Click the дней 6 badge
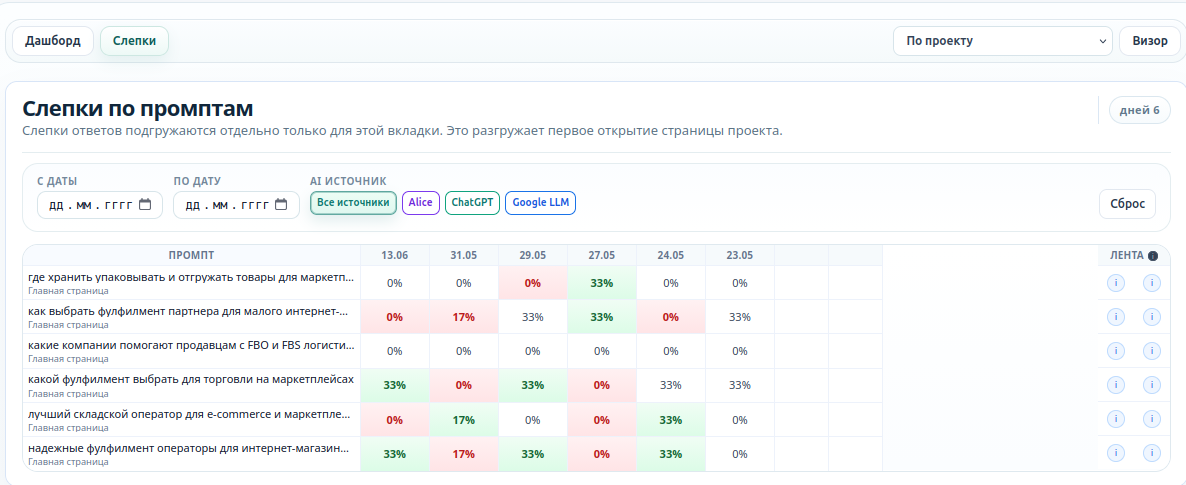The image size is (1186, 485). (x=1140, y=110)
